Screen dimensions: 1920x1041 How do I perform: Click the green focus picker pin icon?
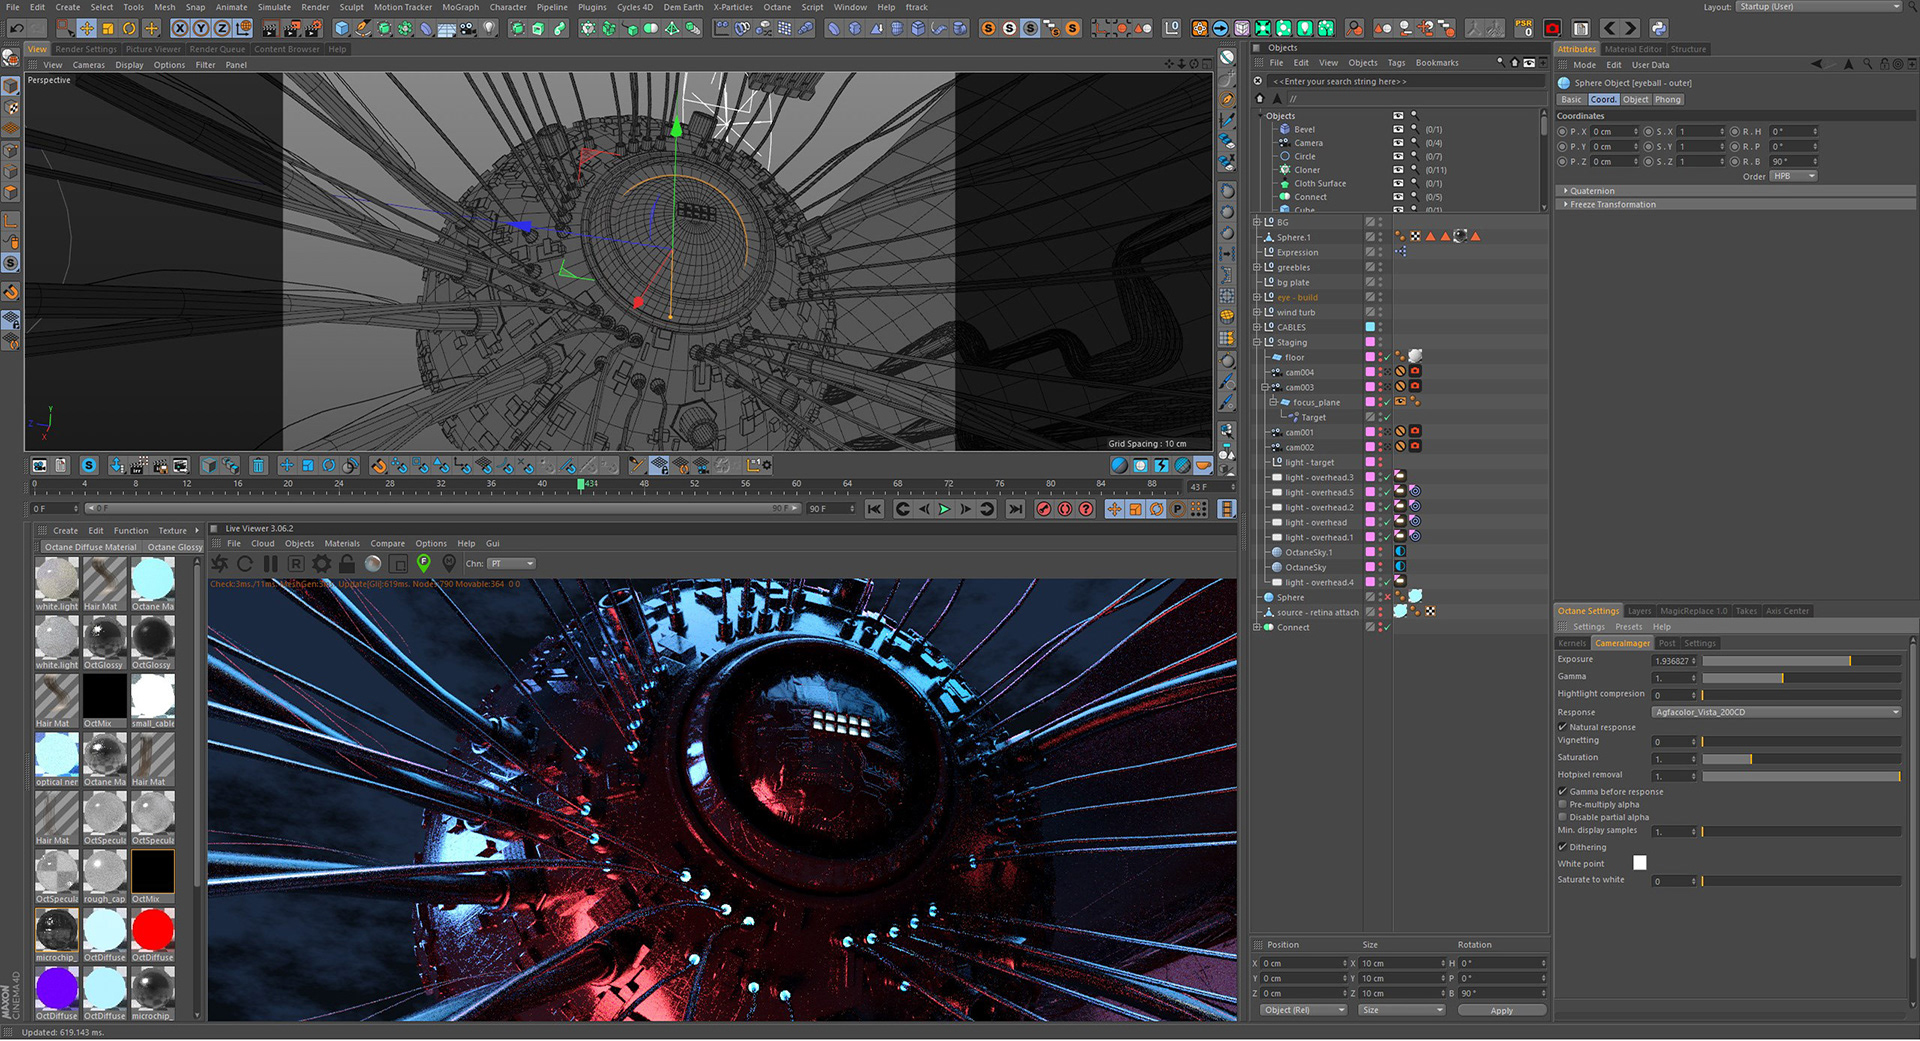pos(423,564)
